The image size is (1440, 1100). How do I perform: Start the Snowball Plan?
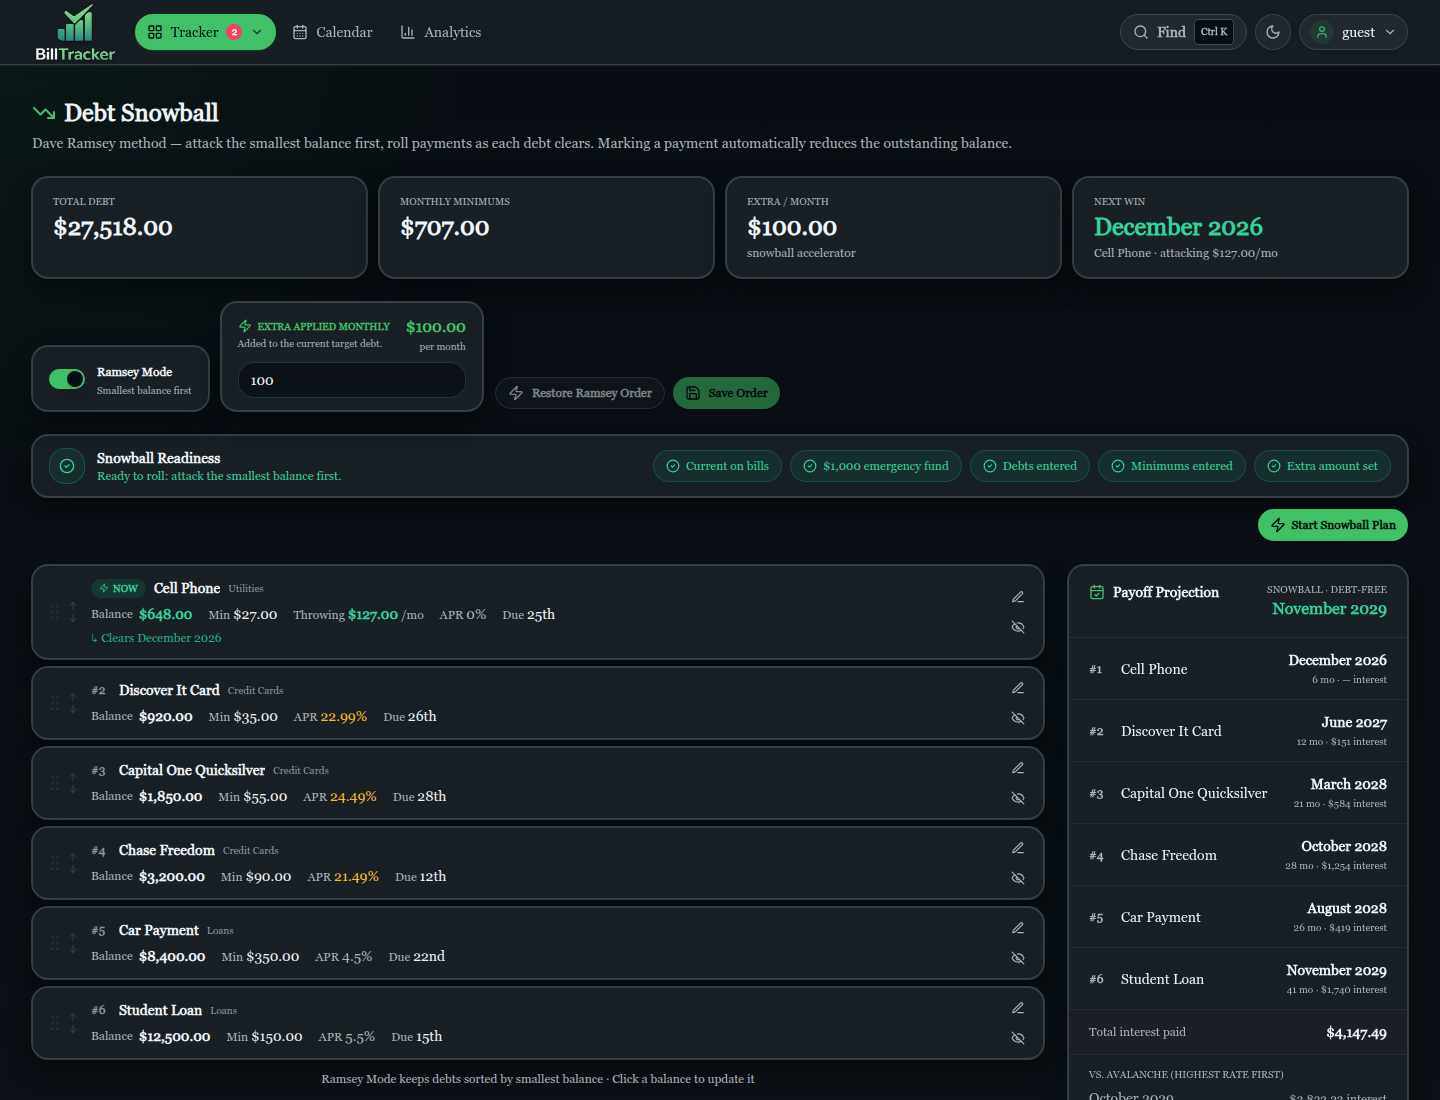1333,525
